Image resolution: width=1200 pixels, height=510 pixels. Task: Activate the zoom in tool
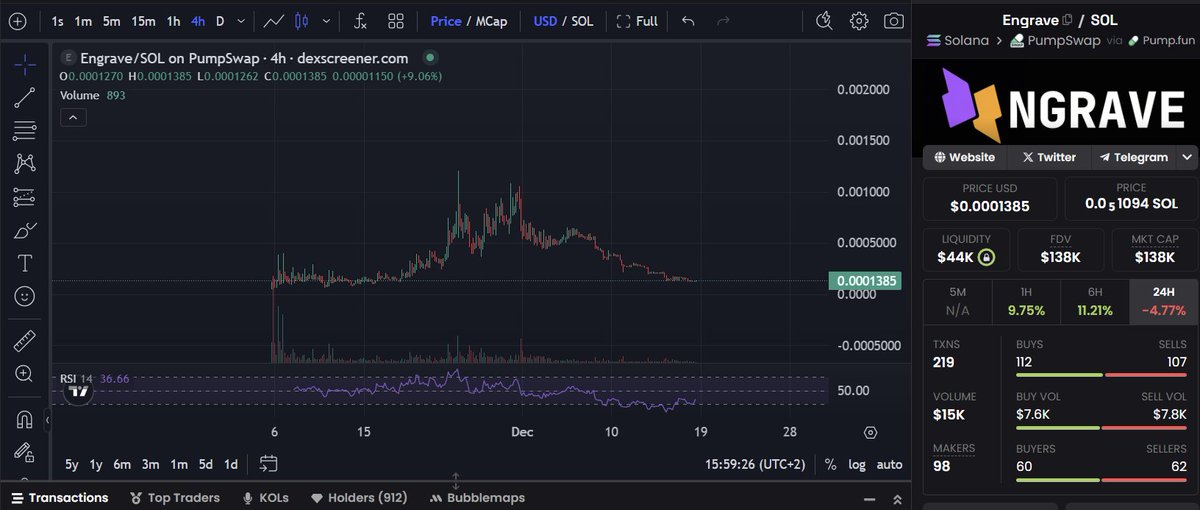pos(25,374)
